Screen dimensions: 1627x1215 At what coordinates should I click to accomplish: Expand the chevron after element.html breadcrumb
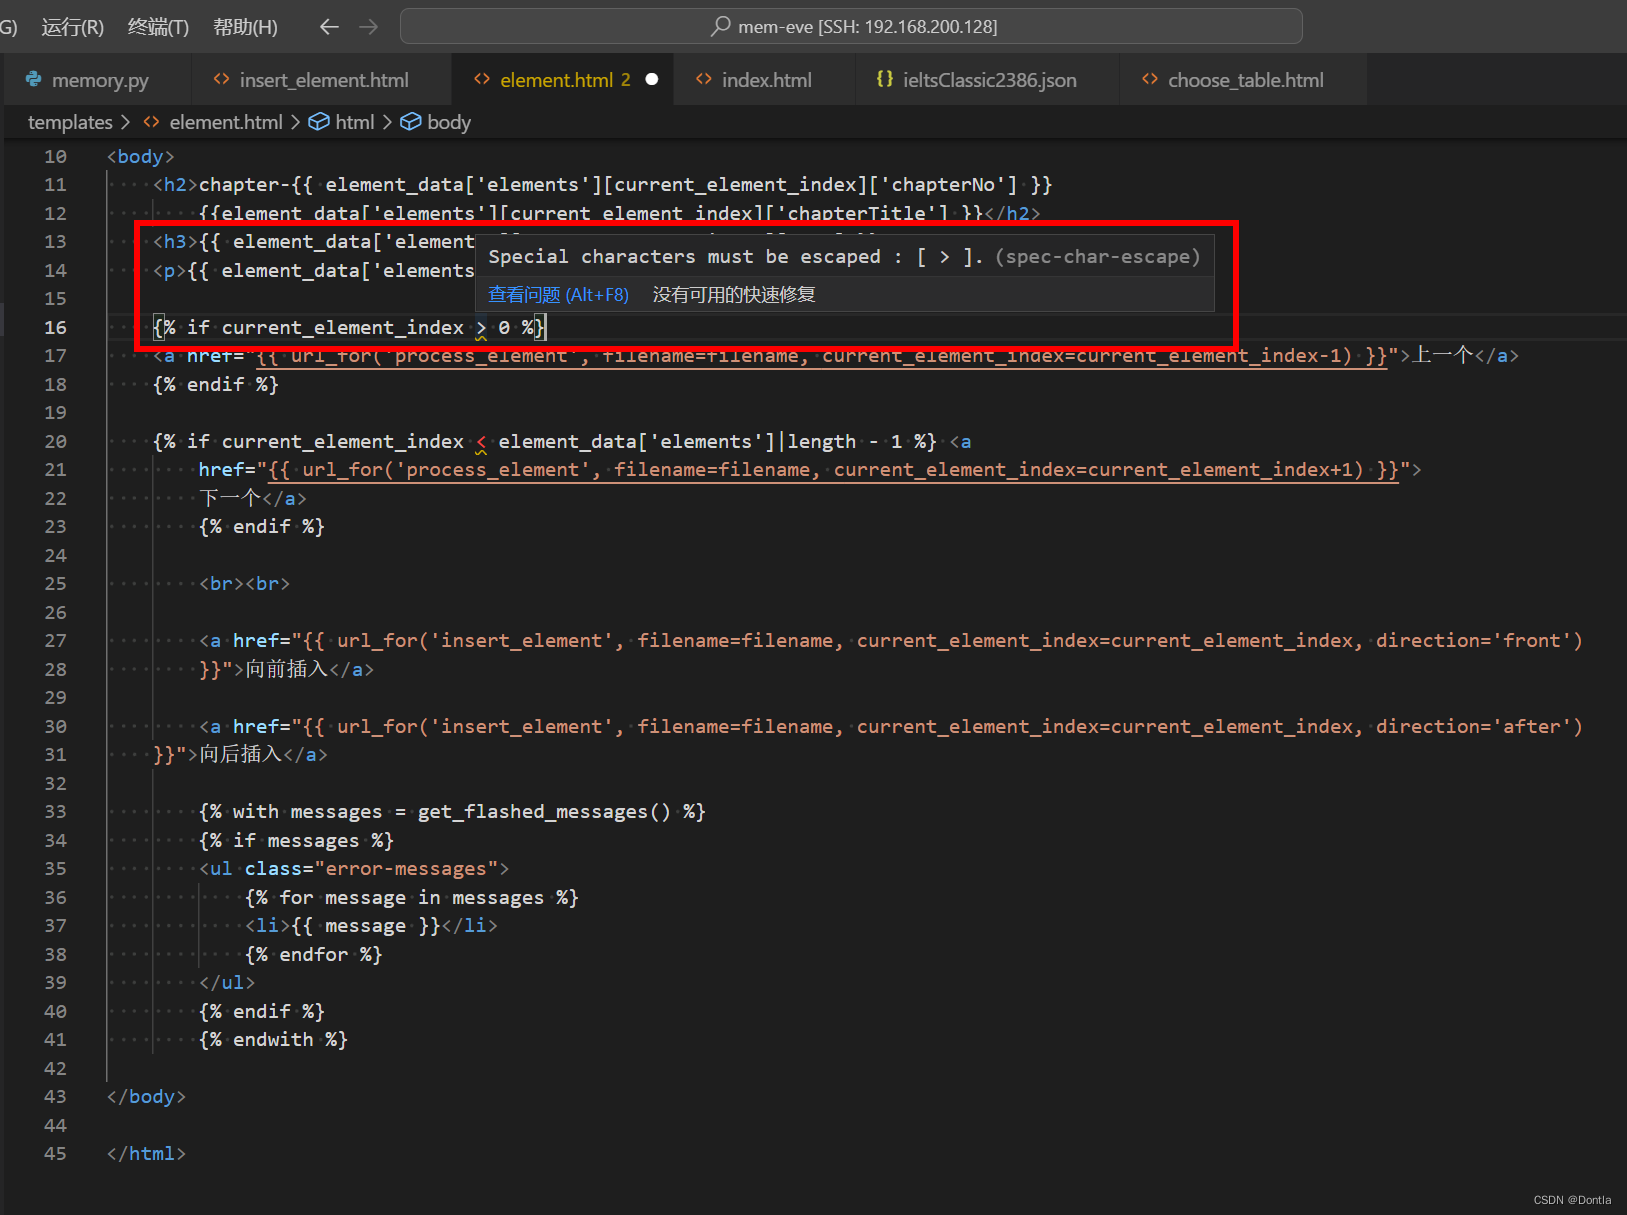295,121
